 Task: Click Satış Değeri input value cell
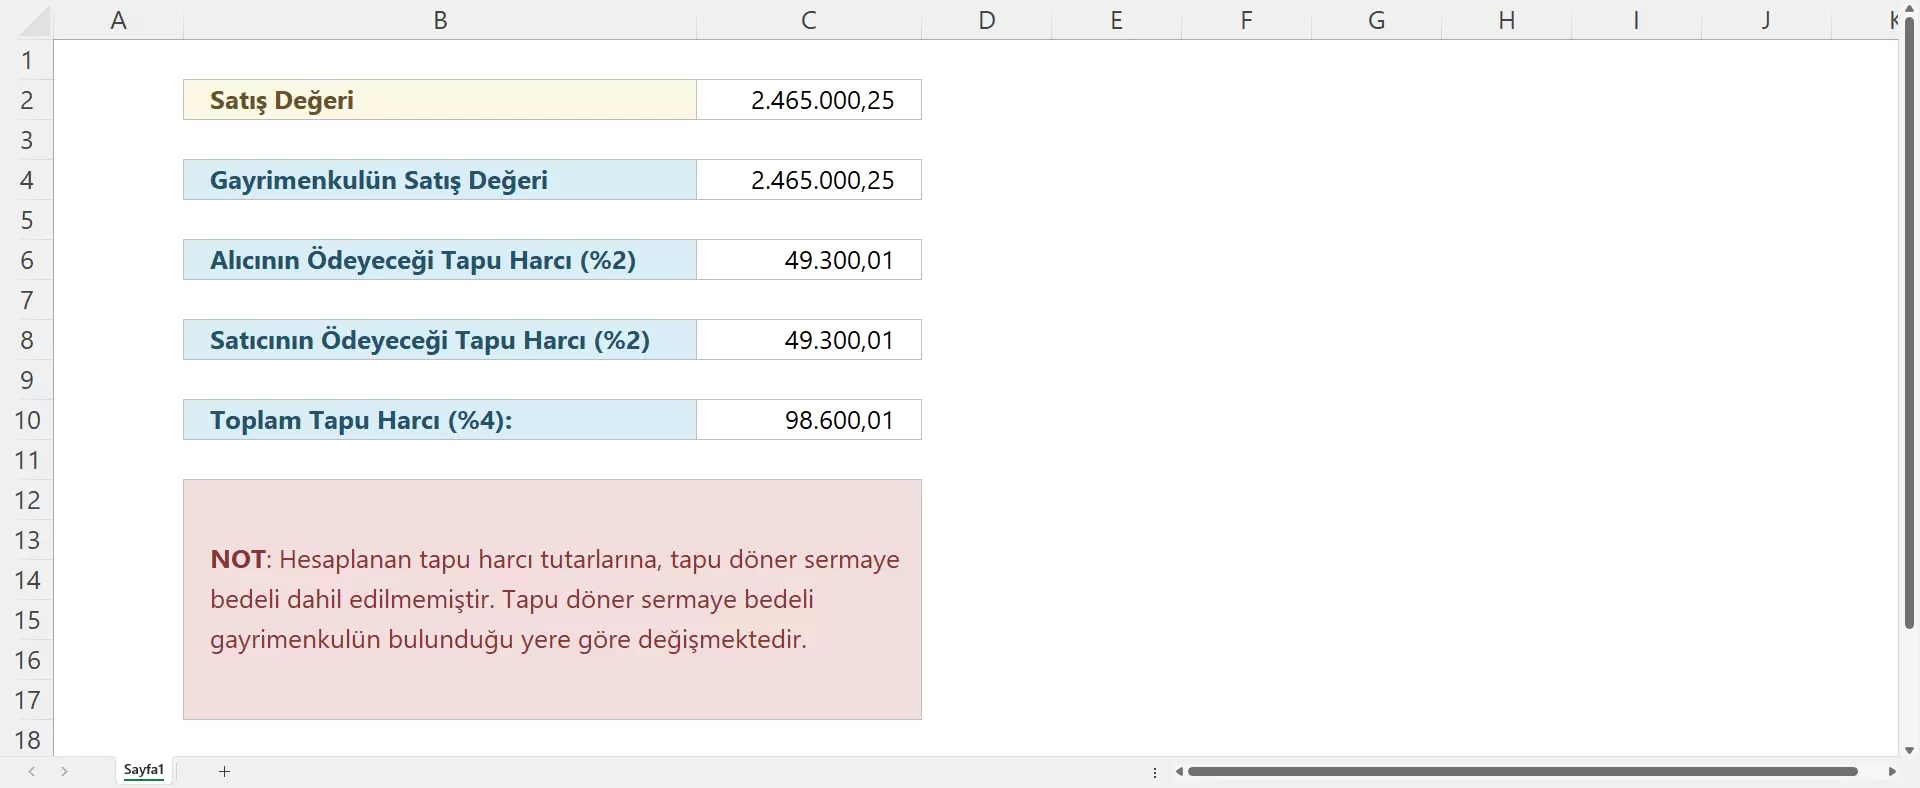[808, 100]
